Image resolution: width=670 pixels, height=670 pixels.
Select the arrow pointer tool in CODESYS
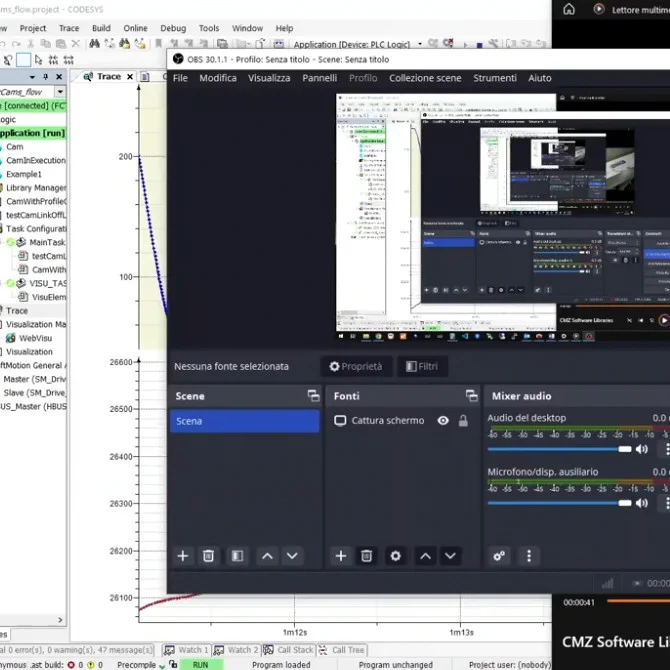38,60
